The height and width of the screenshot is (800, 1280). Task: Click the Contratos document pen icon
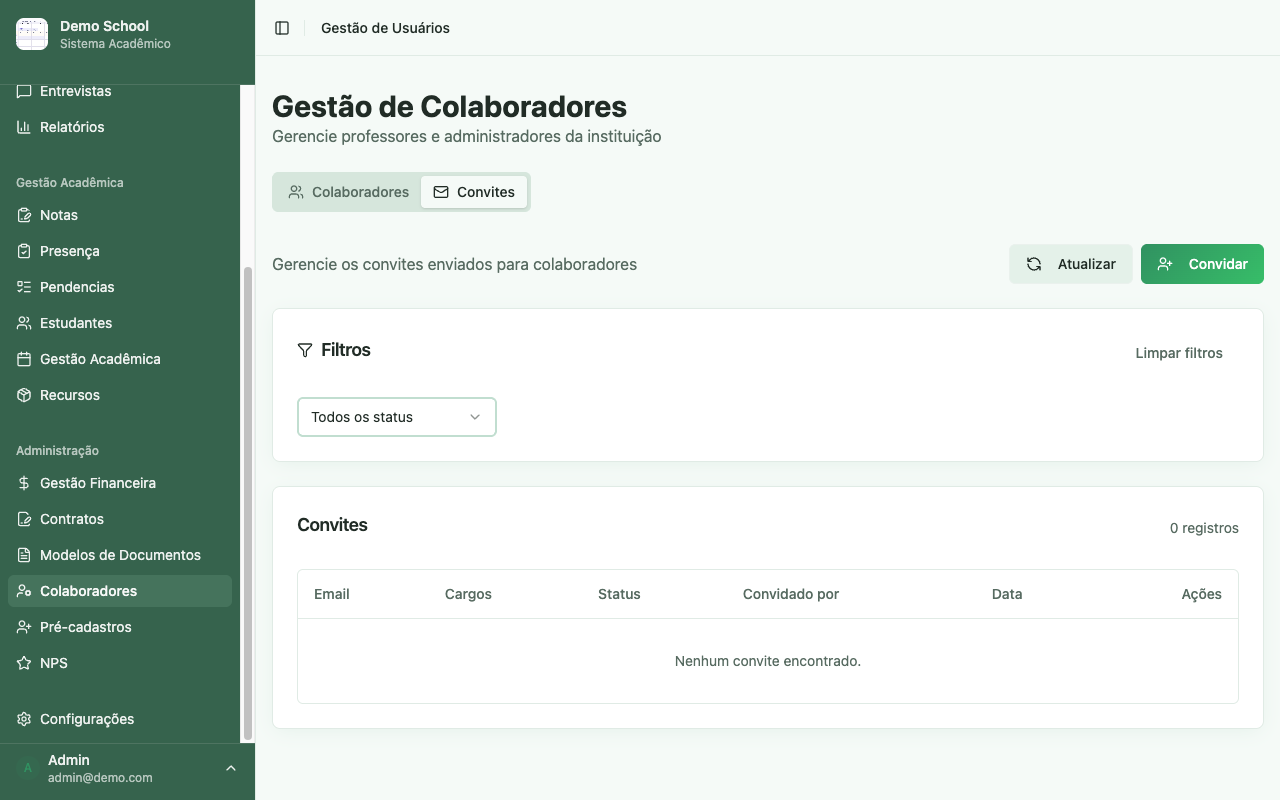pos(24,519)
